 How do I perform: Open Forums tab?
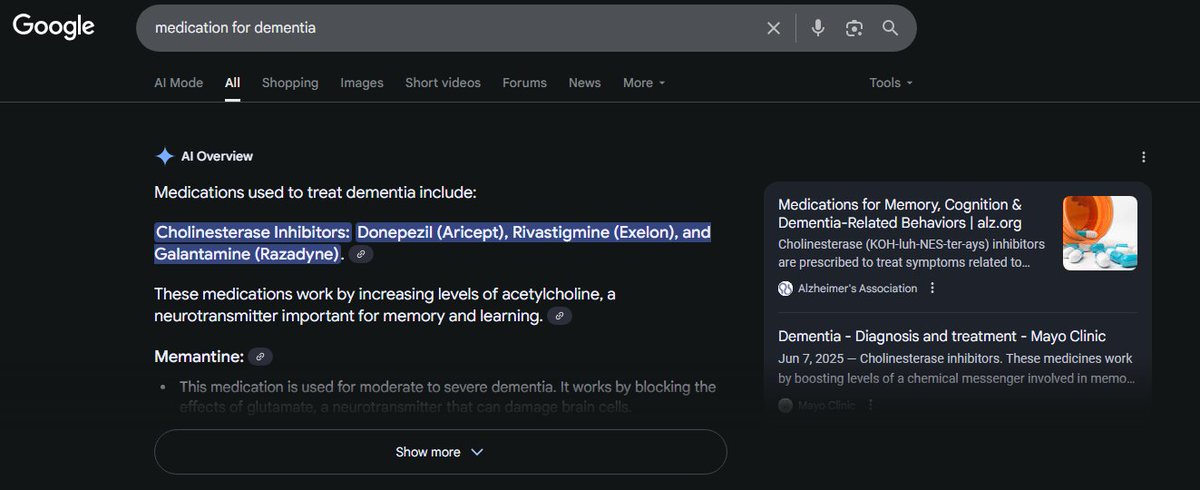tap(525, 83)
